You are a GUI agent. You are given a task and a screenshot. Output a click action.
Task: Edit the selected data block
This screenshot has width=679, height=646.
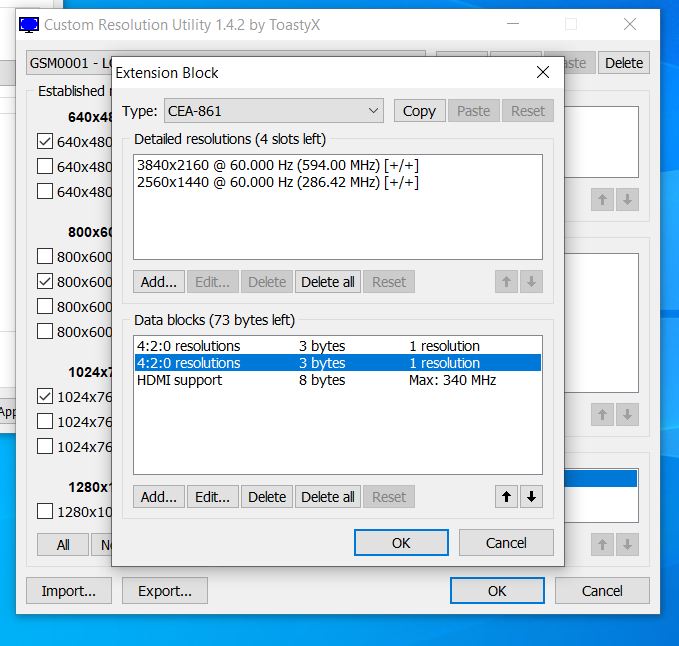(212, 497)
